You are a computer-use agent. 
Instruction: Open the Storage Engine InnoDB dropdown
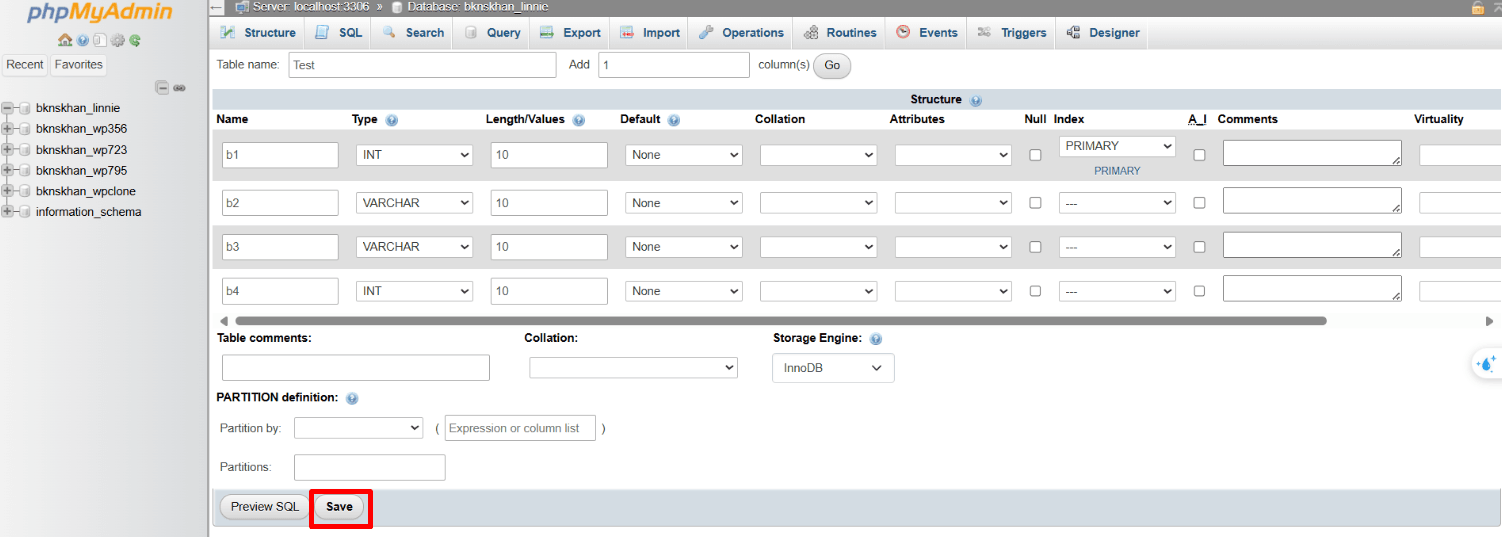coord(833,368)
